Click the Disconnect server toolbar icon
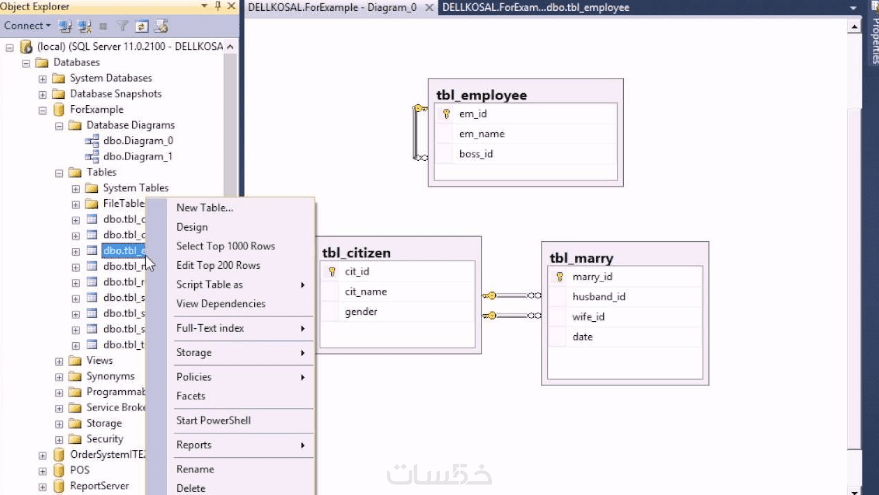Screen dimensions: 879x495 point(85,26)
